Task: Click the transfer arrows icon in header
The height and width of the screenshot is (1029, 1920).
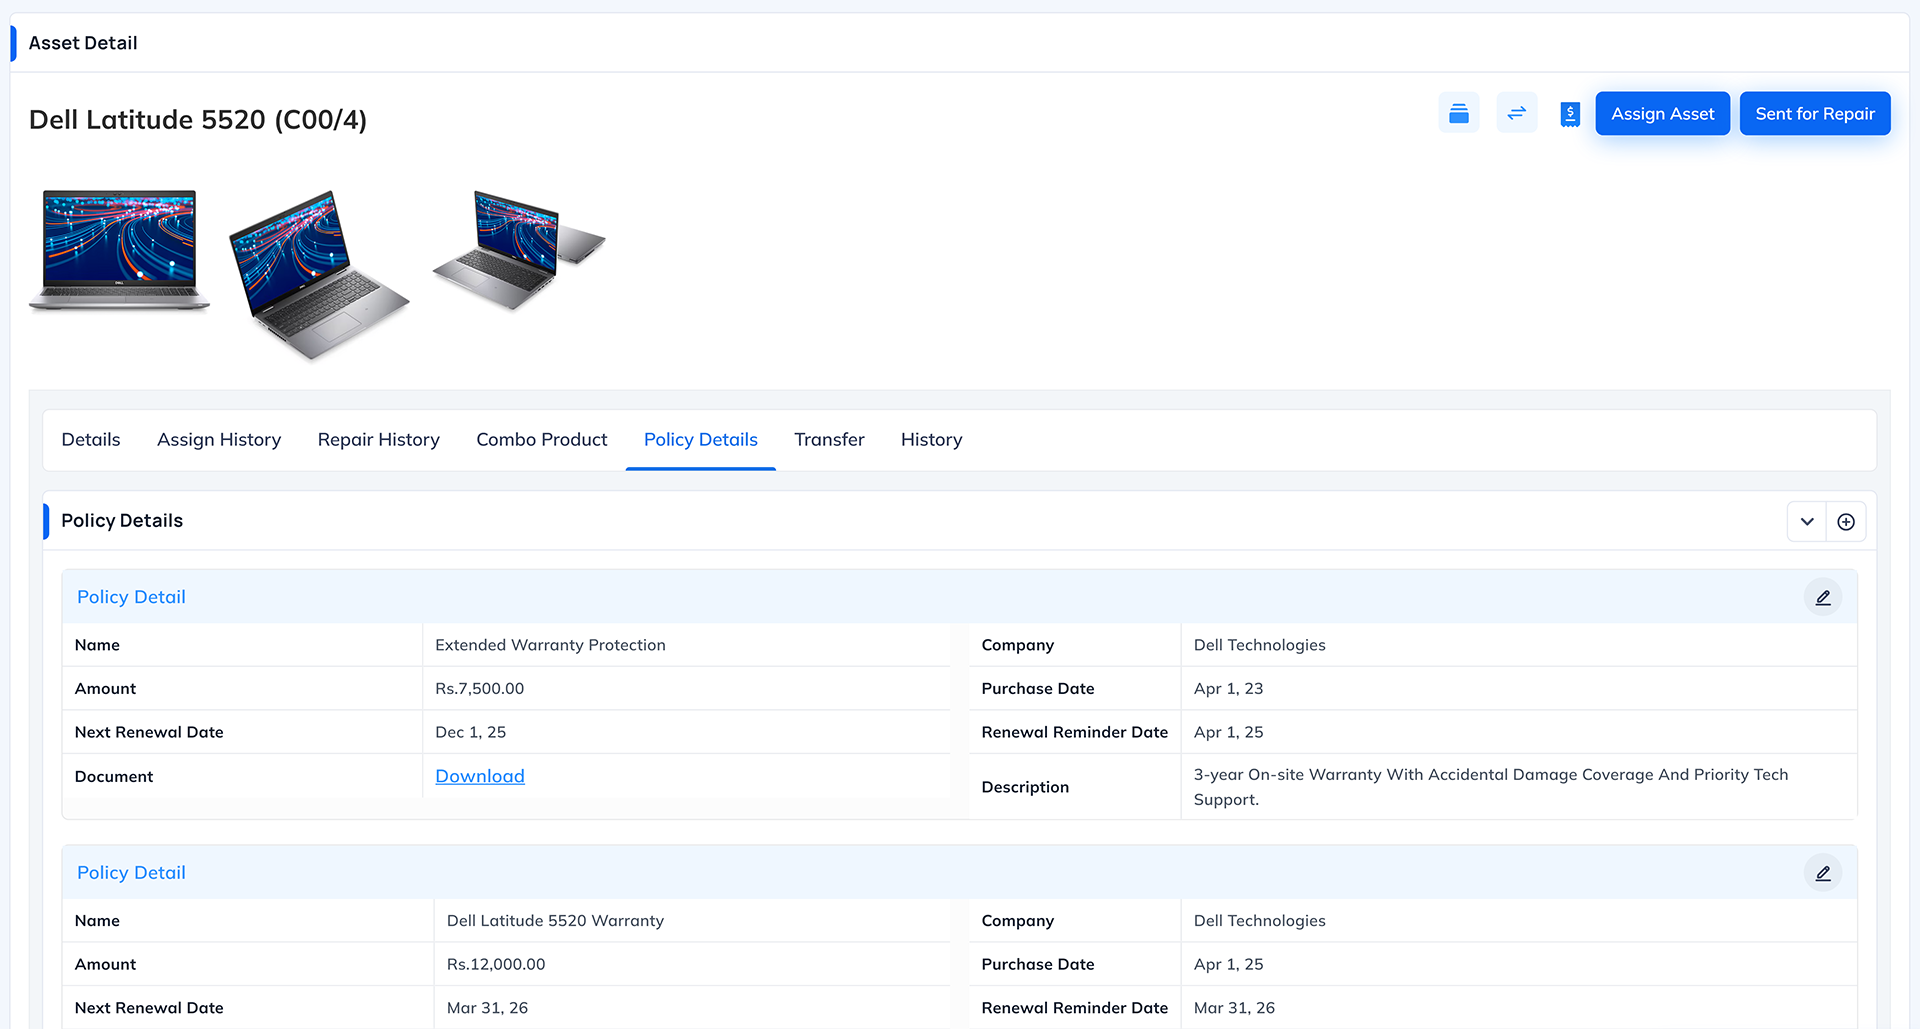Action: tap(1516, 113)
